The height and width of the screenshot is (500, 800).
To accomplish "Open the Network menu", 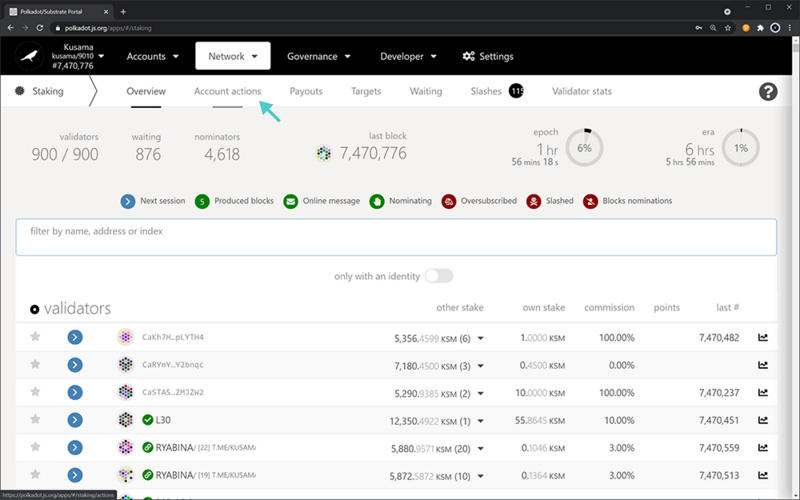I will 233,56.
